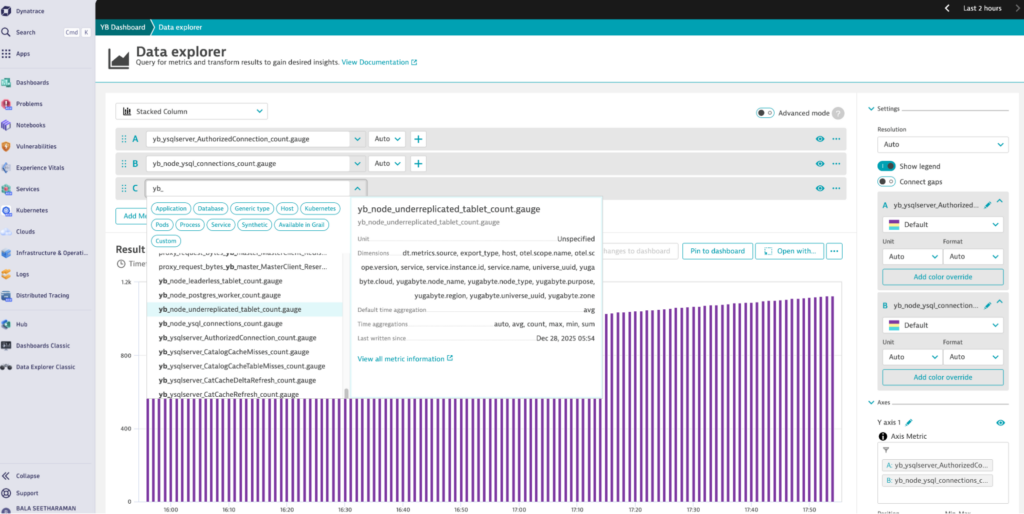Viewport: 1024px width, 514px height.
Task: Open the Resolution Auto dropdown
Action: pos(942,144)
